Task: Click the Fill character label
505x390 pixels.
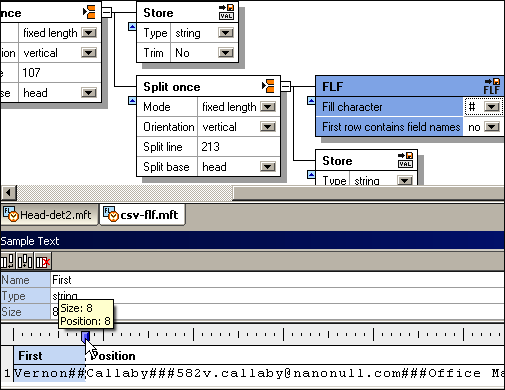Action: (352, 107)
